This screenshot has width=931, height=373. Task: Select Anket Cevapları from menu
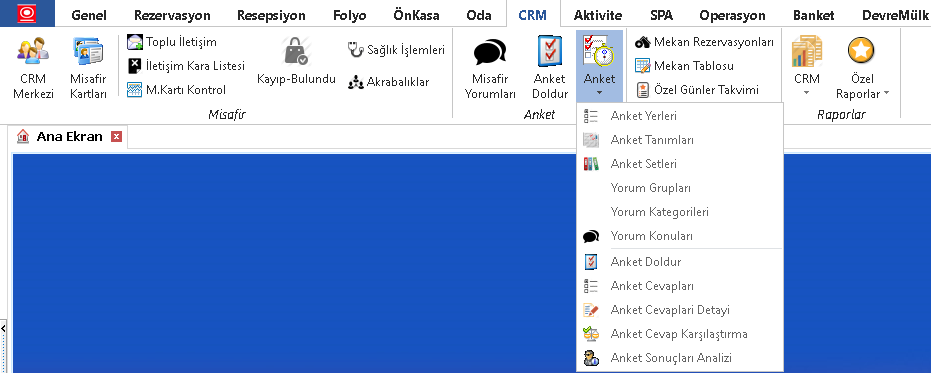[680, 286]
